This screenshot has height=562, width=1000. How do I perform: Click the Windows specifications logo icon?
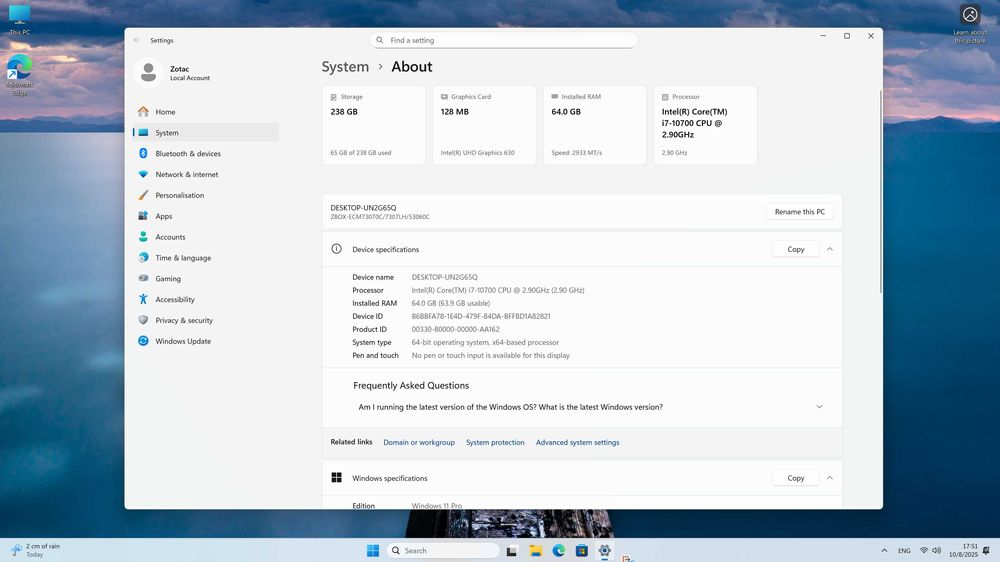(x=337, y=478)
